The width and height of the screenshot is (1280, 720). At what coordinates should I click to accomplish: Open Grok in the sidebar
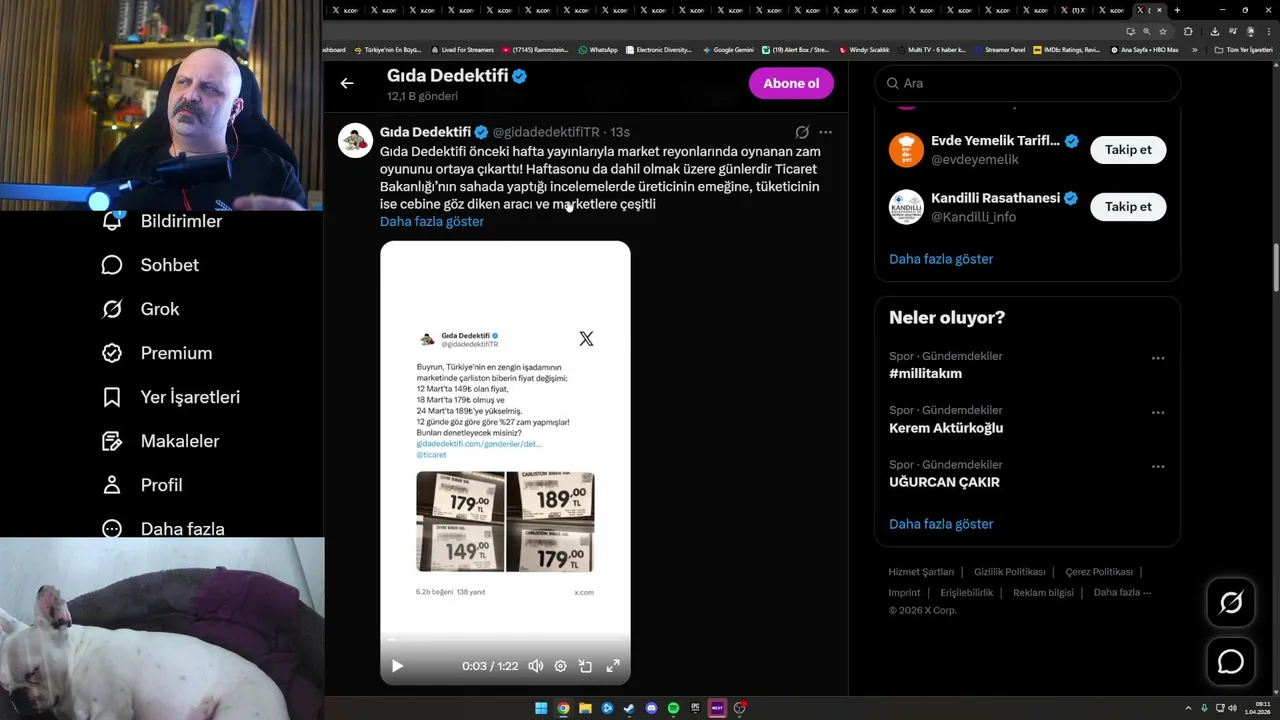click(141, 309)
